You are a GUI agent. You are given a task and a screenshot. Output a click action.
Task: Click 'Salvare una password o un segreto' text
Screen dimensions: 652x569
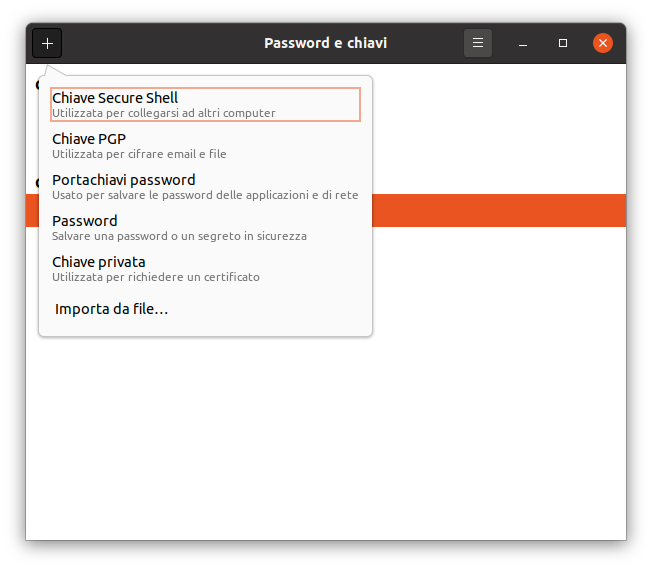tap(179, 236)
